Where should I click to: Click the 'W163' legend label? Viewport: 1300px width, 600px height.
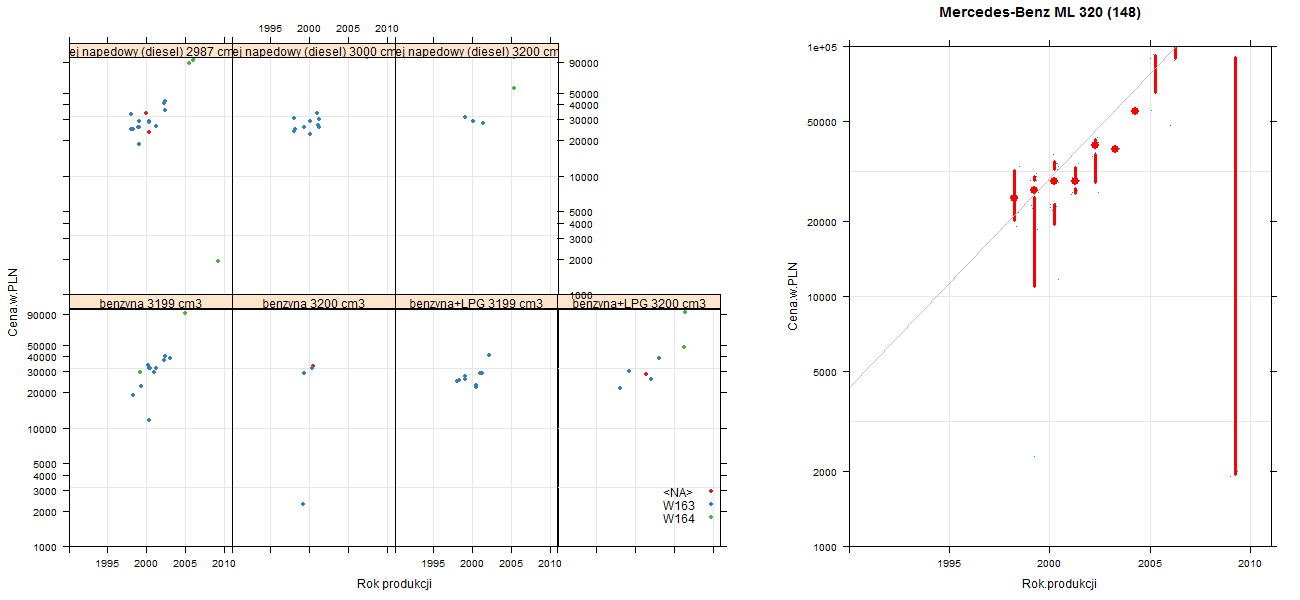coord(678,505)
